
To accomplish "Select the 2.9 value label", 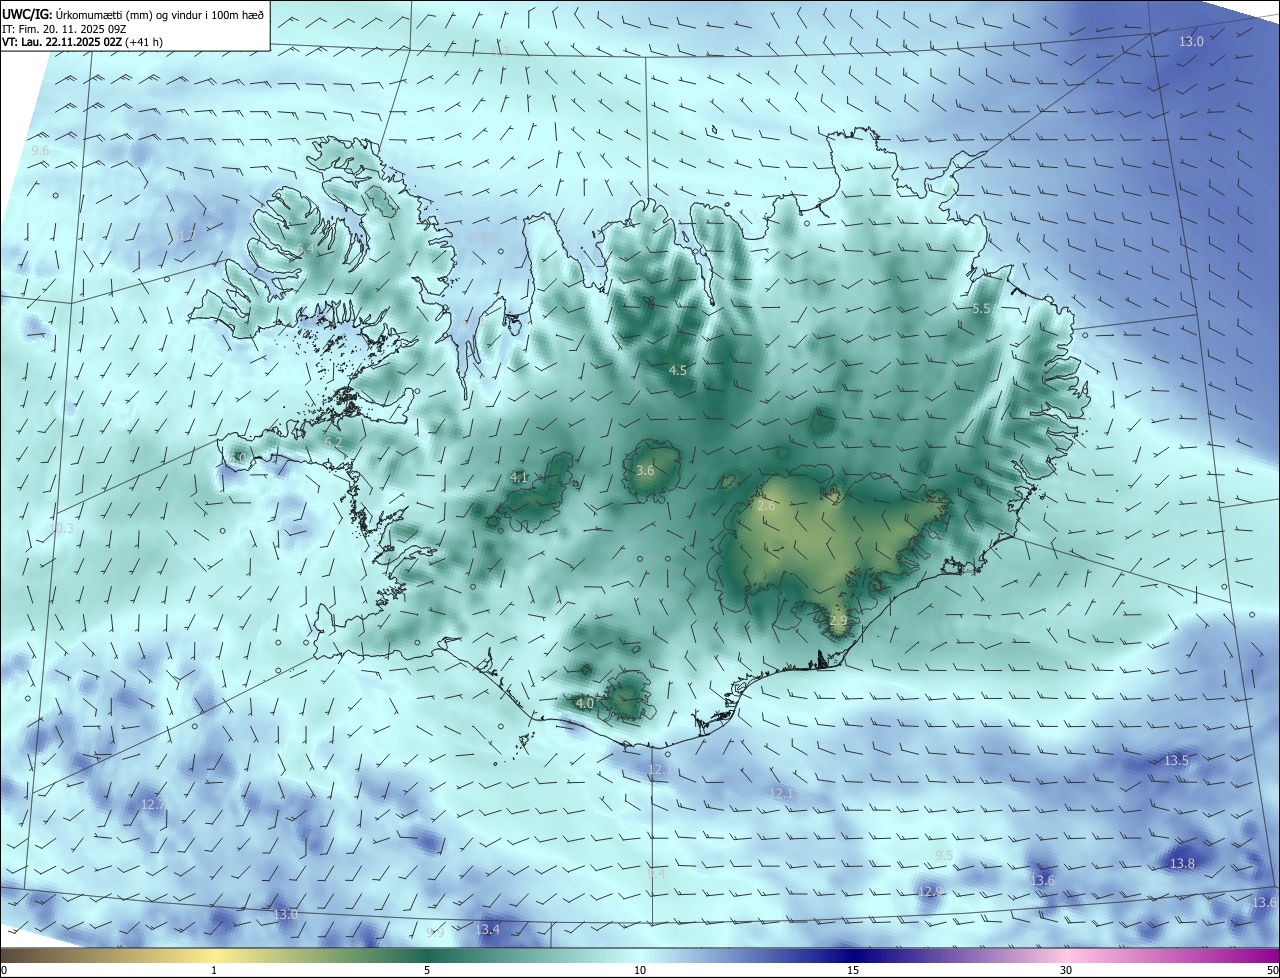I will pyautogui.click(x=838, y=620).
